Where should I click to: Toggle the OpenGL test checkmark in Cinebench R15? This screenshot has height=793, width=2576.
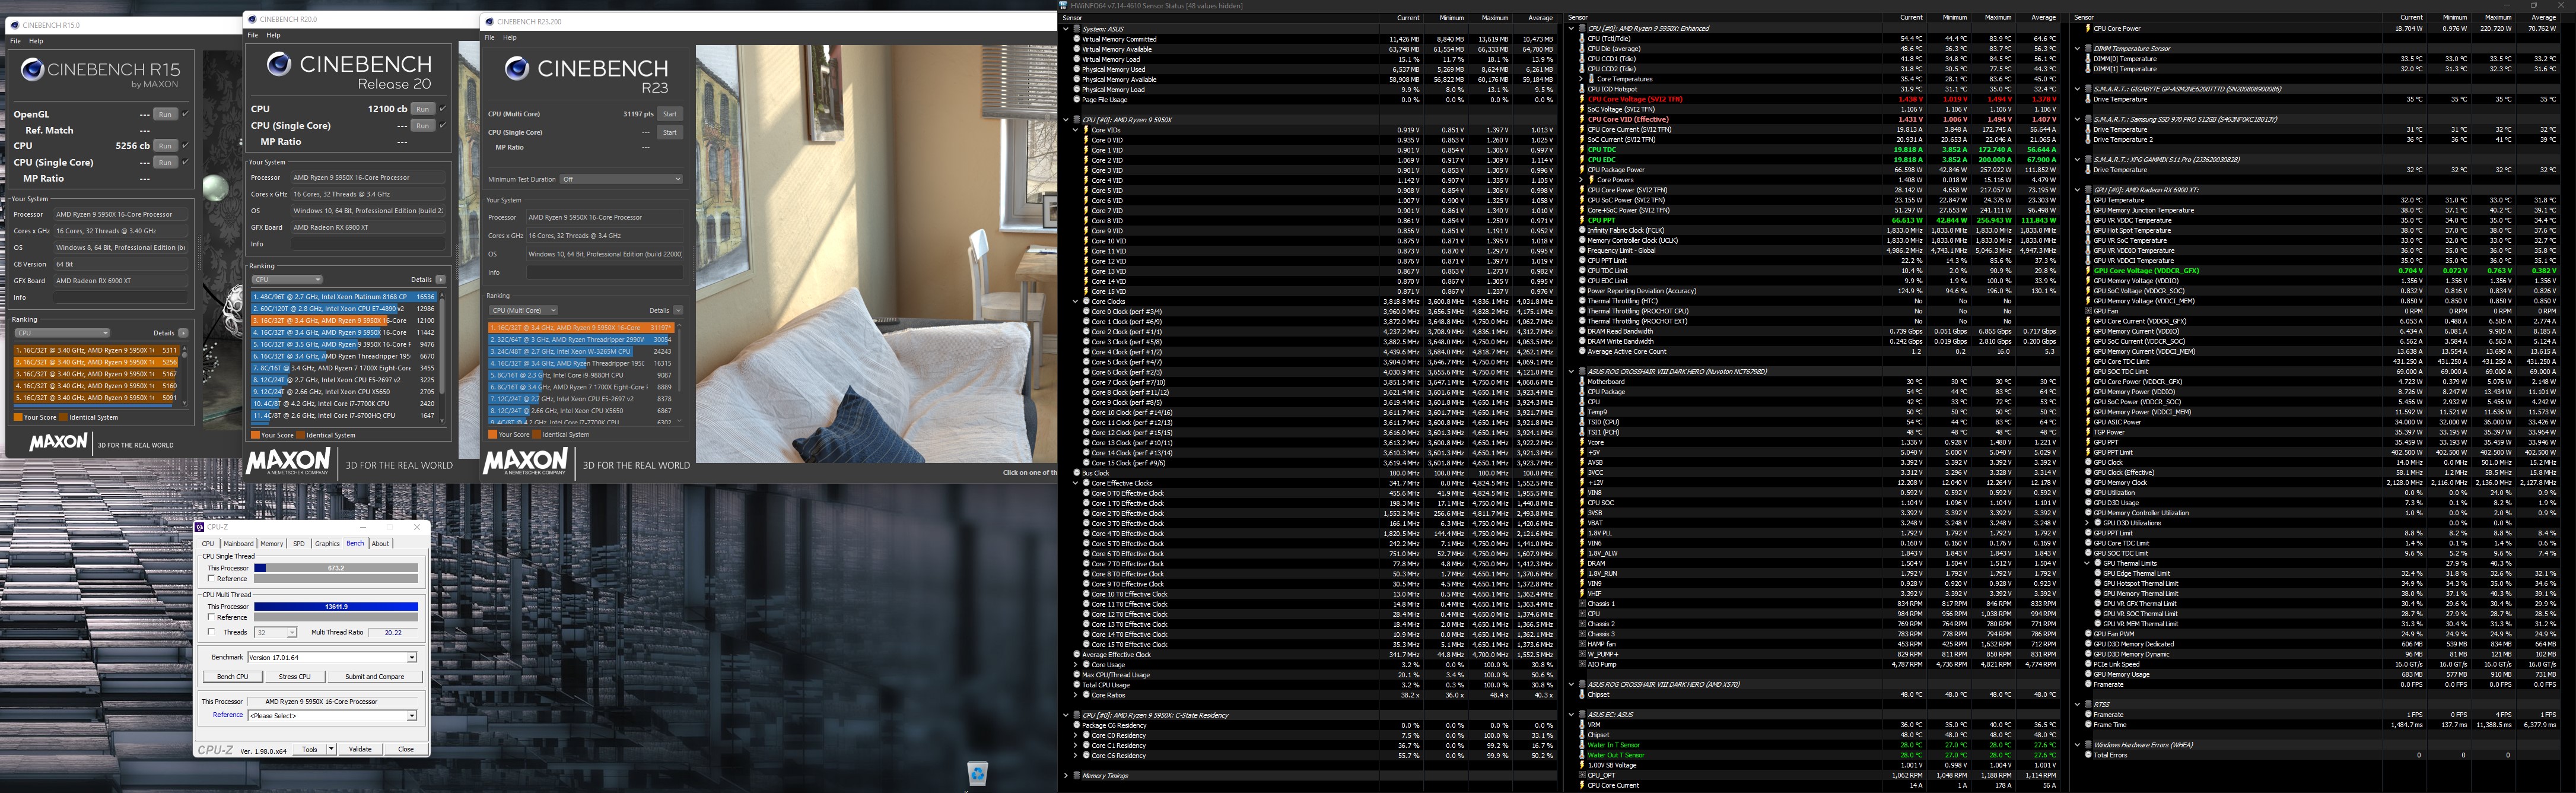185,114
